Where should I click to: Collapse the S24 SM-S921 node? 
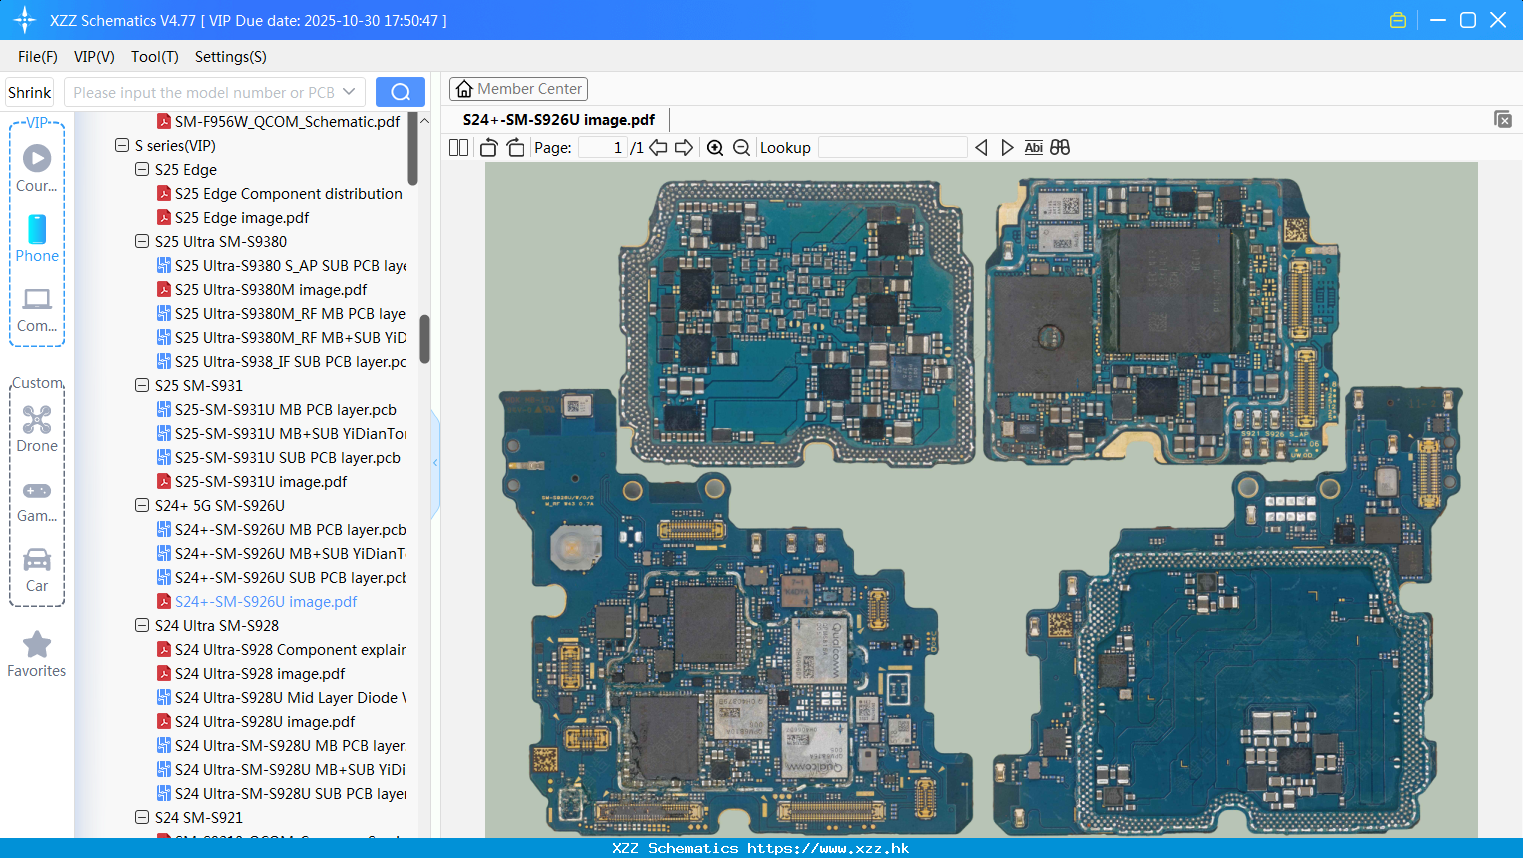tap(142, 817)
